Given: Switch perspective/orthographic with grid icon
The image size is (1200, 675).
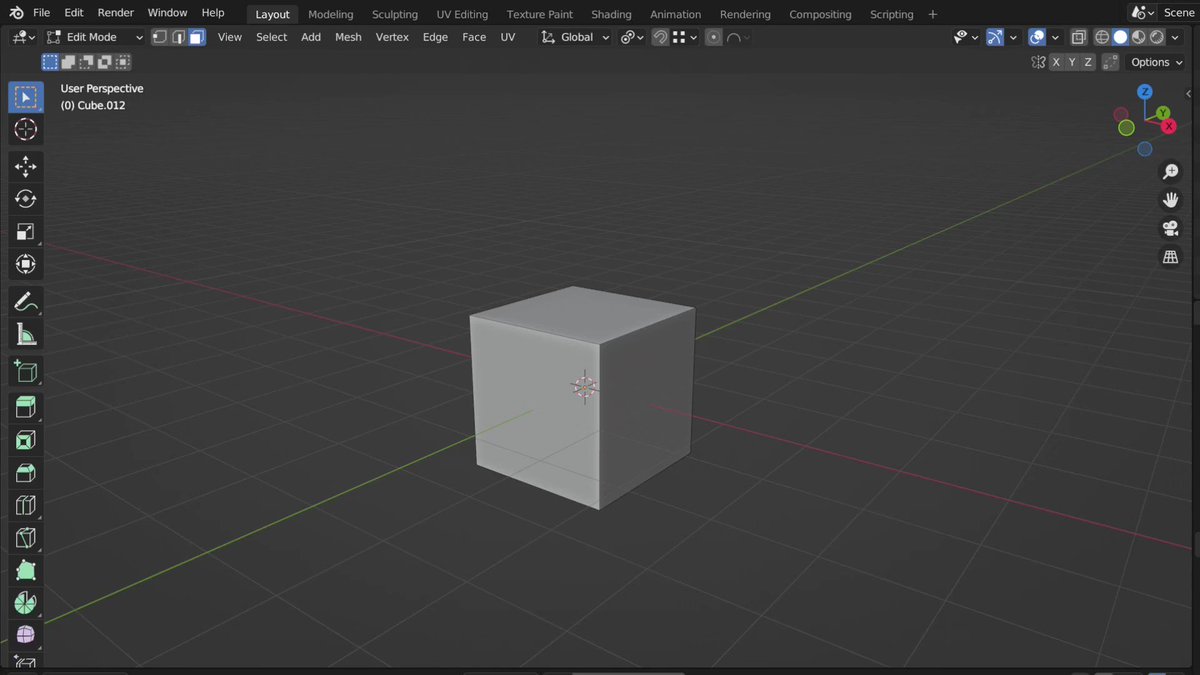Looking at the screenshot, I should pos(1171,257).
